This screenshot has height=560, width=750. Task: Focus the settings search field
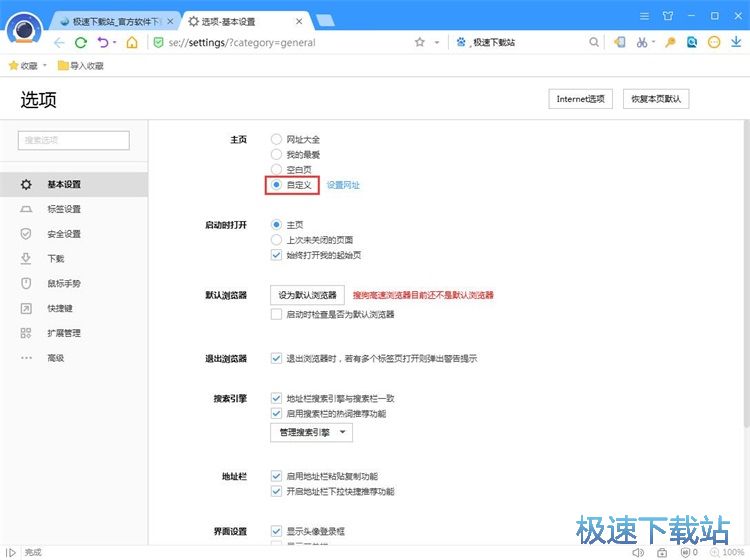point(74,140)
